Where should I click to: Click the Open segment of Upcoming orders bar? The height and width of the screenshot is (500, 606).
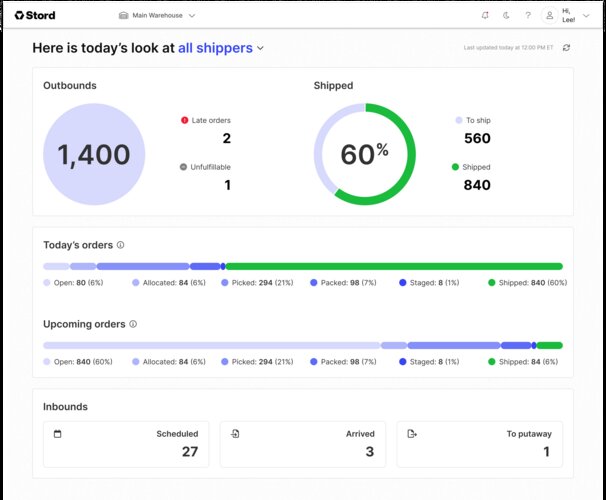[211, 346]
